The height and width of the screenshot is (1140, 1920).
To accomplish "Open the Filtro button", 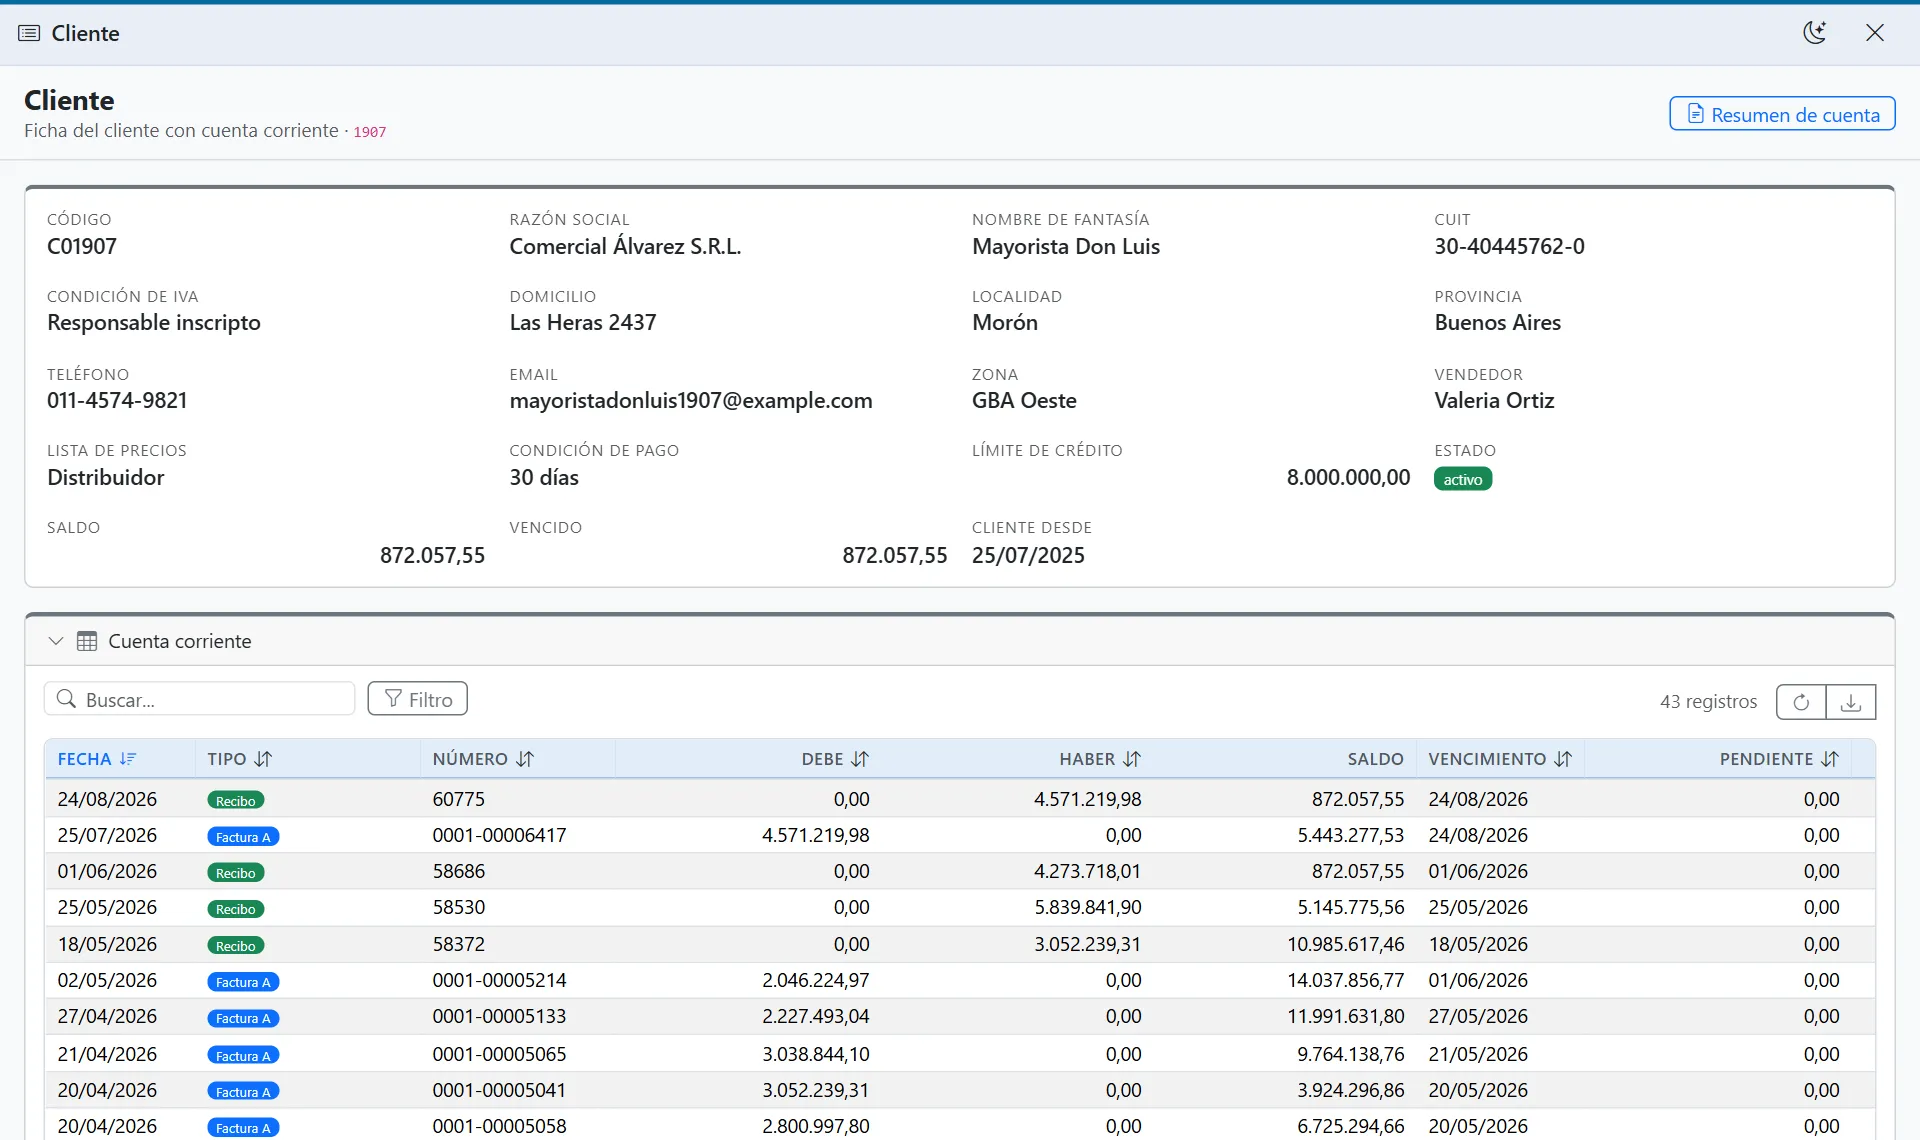I will coord(417,699).
